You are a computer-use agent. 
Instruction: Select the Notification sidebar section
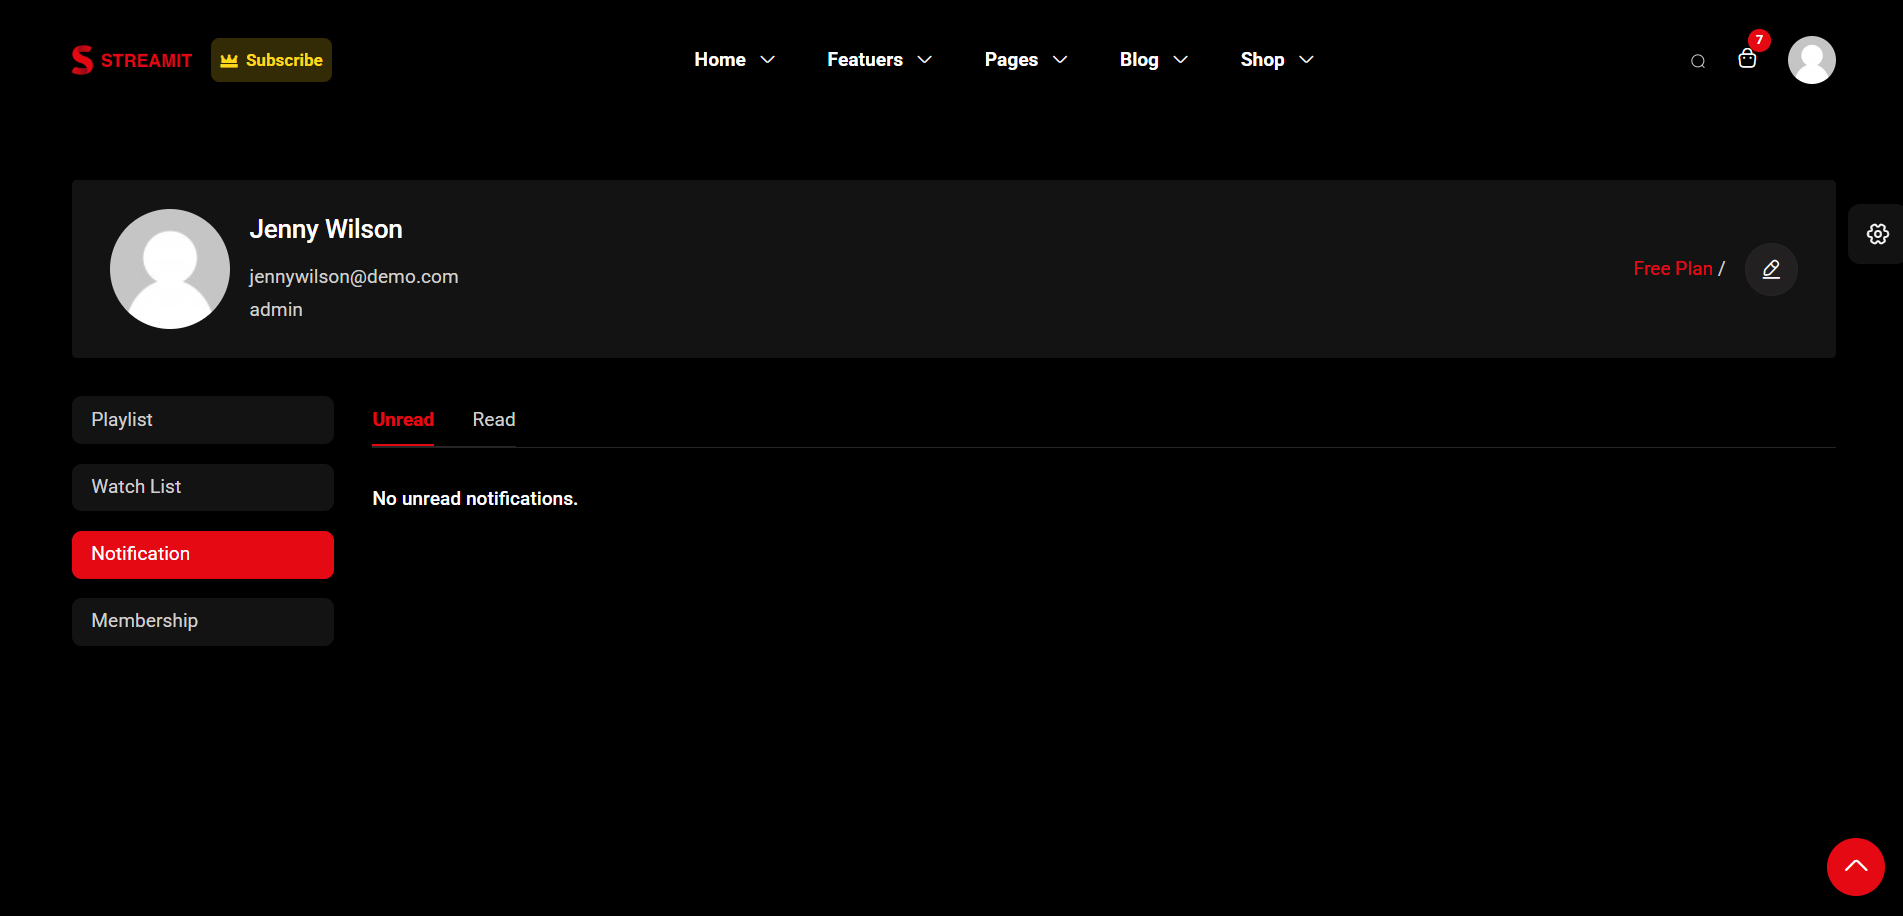click(203, 555)
